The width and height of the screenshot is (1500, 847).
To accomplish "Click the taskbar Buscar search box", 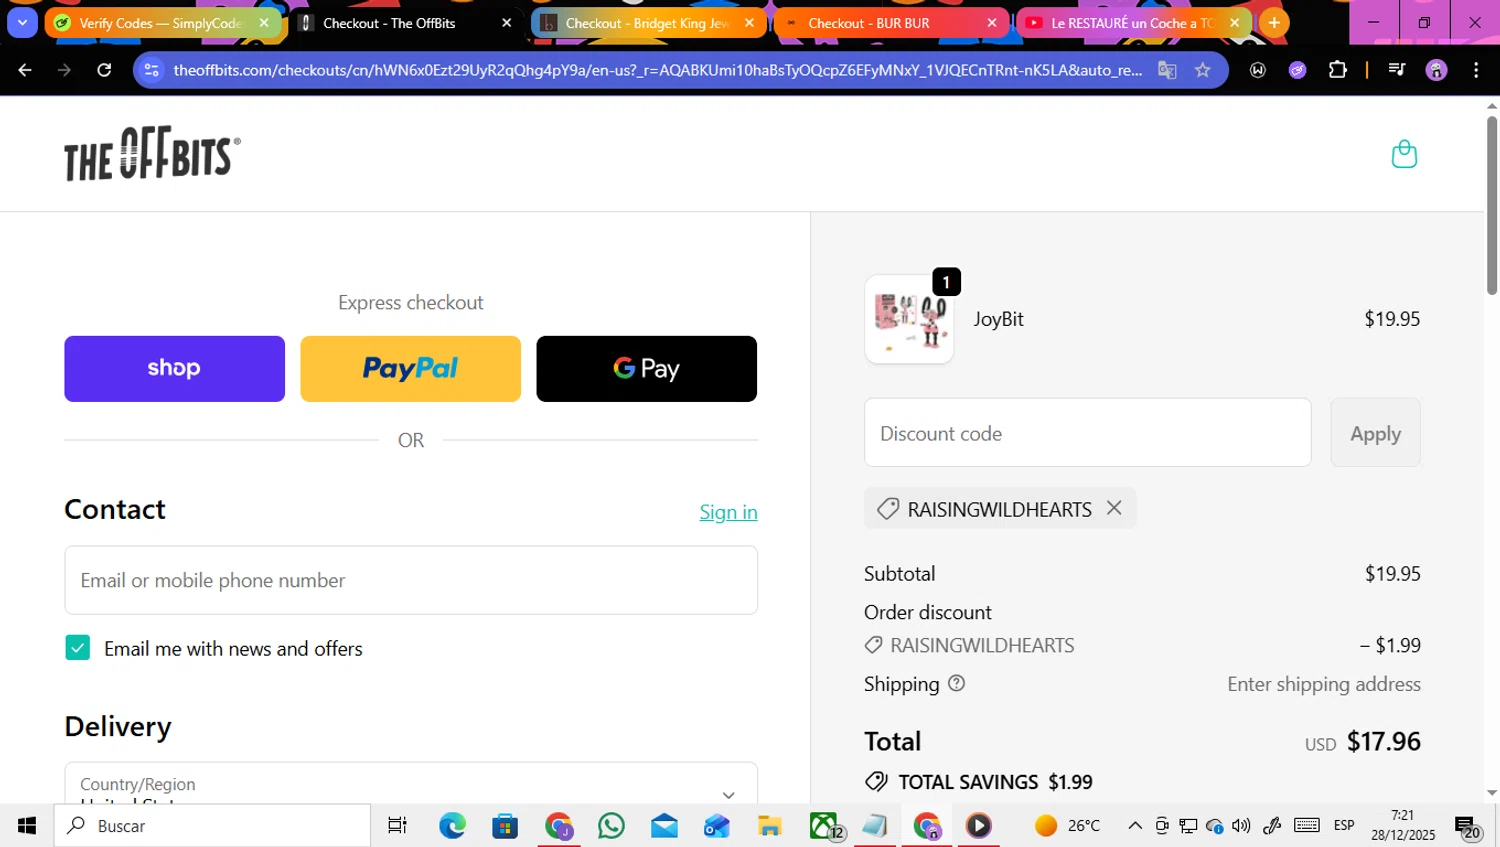I will point(212,825).
